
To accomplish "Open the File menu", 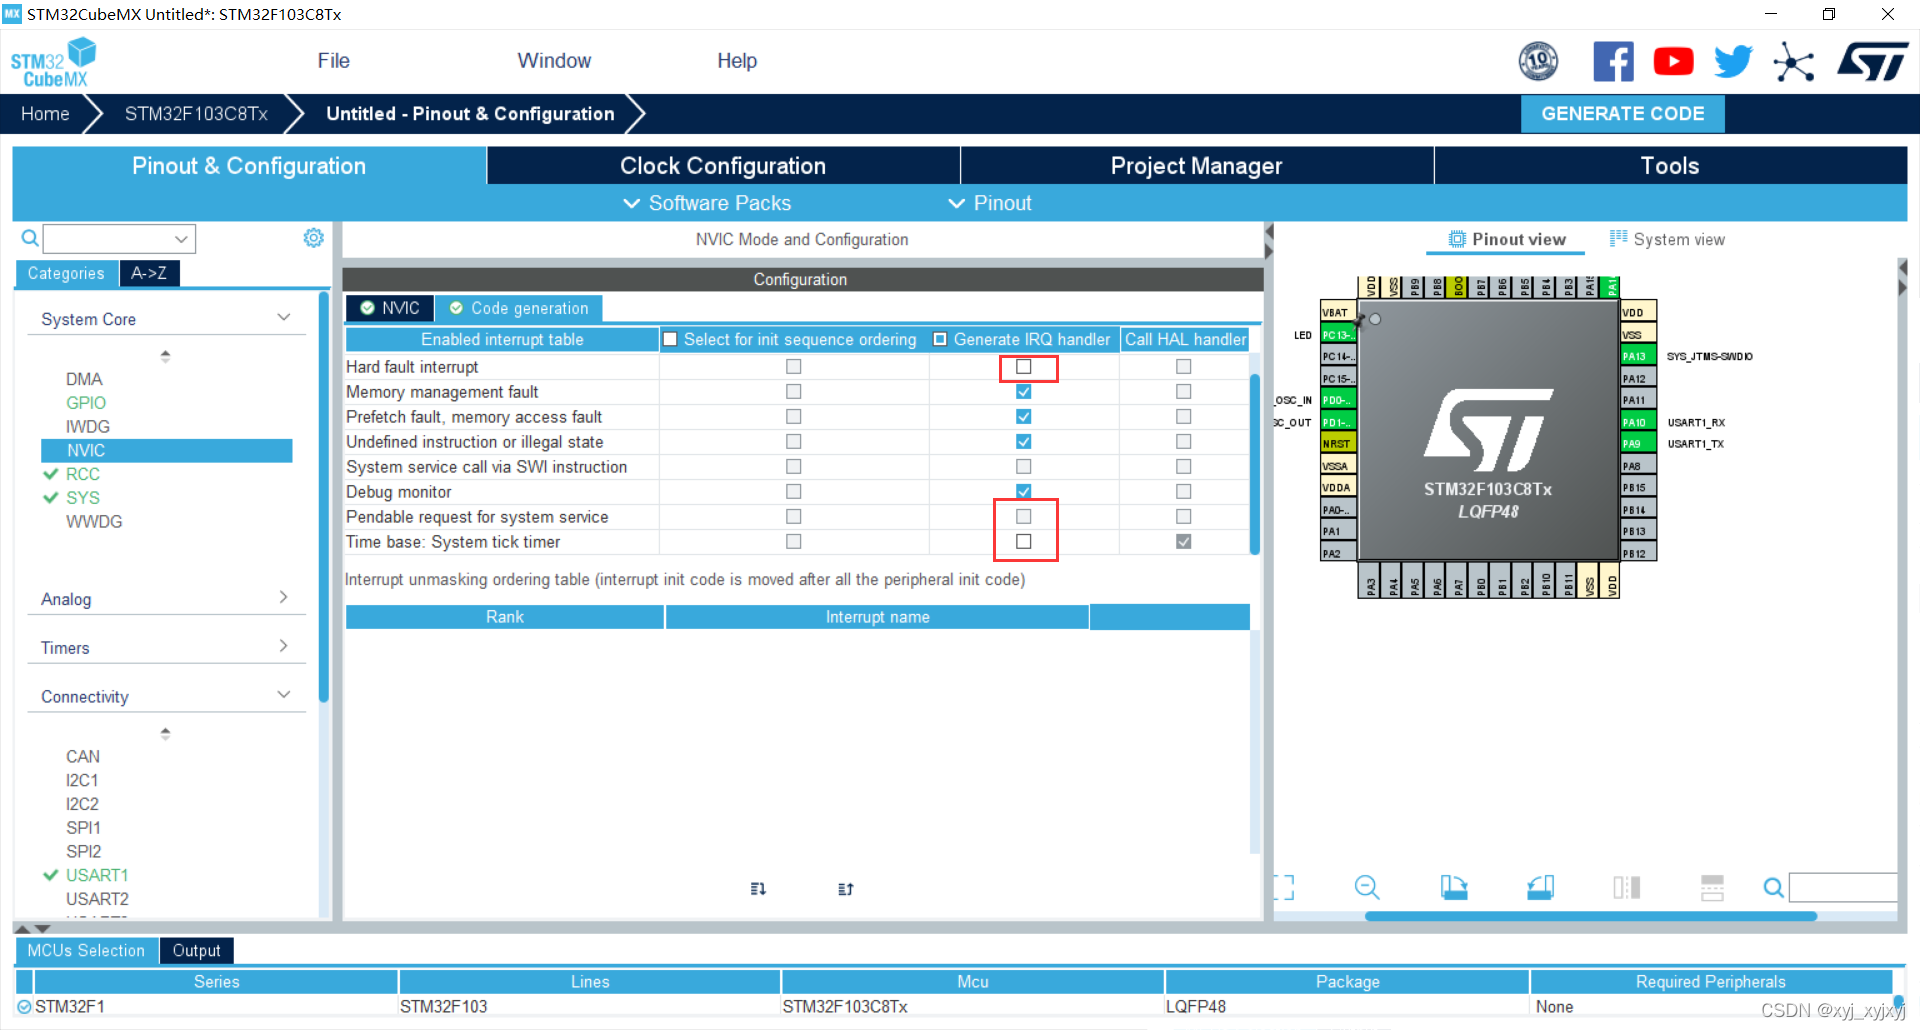I will pos(333,61).
